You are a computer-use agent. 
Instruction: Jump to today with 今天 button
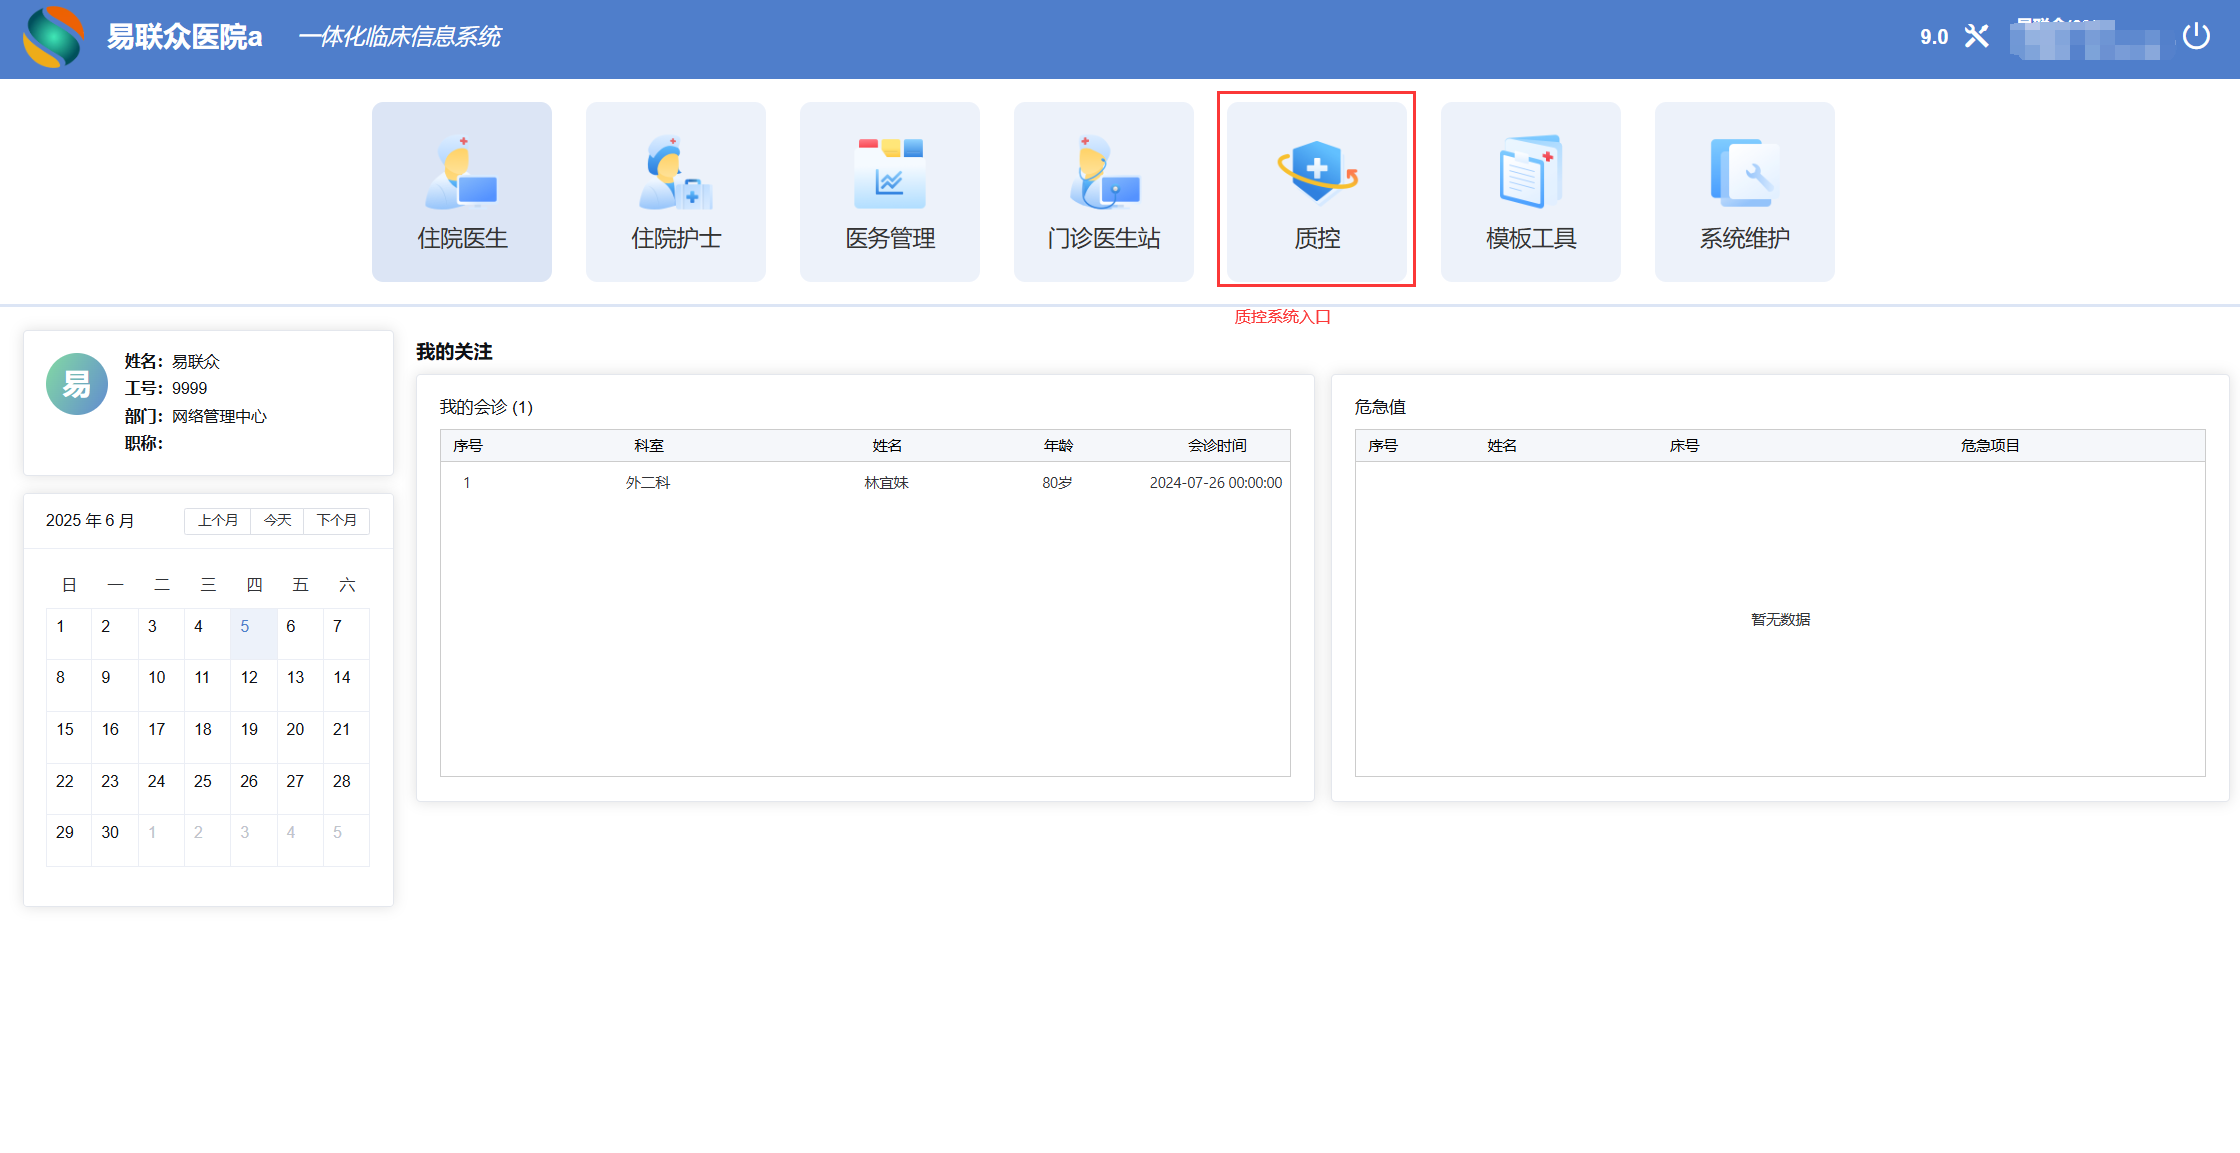277,520
